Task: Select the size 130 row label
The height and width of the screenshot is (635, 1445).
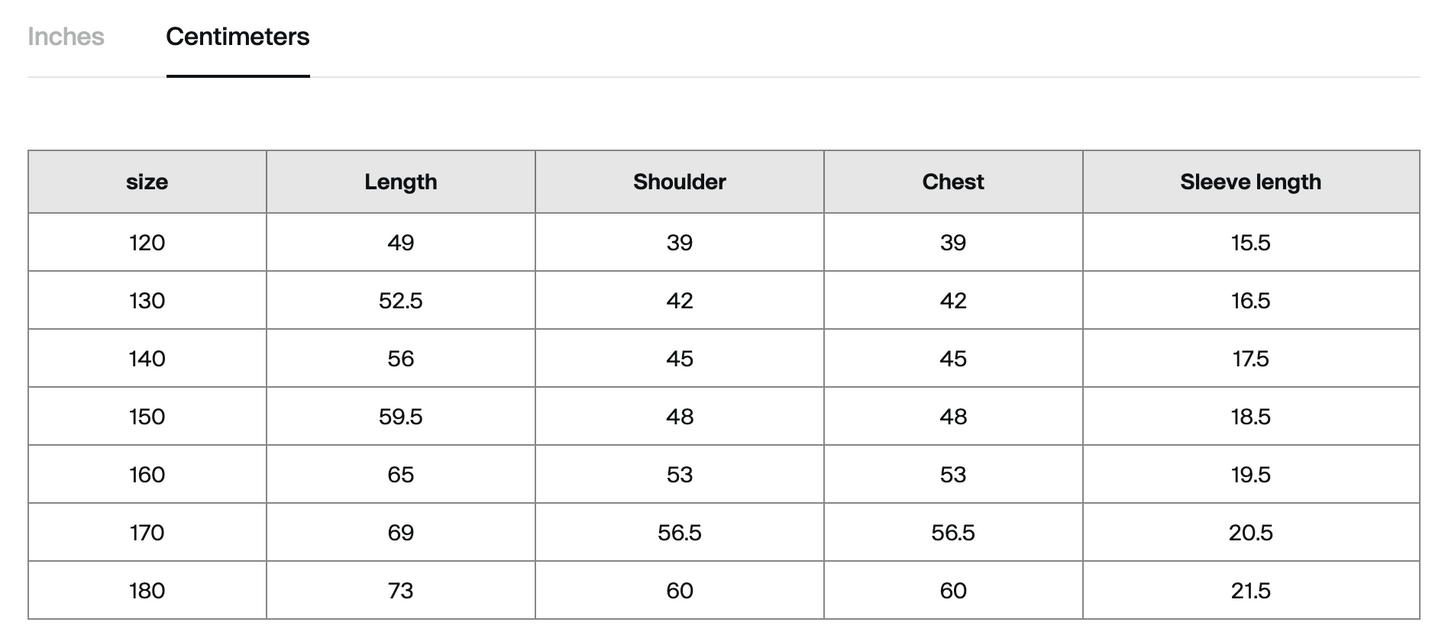Action: pyautogui.click(x=147, y=301)
